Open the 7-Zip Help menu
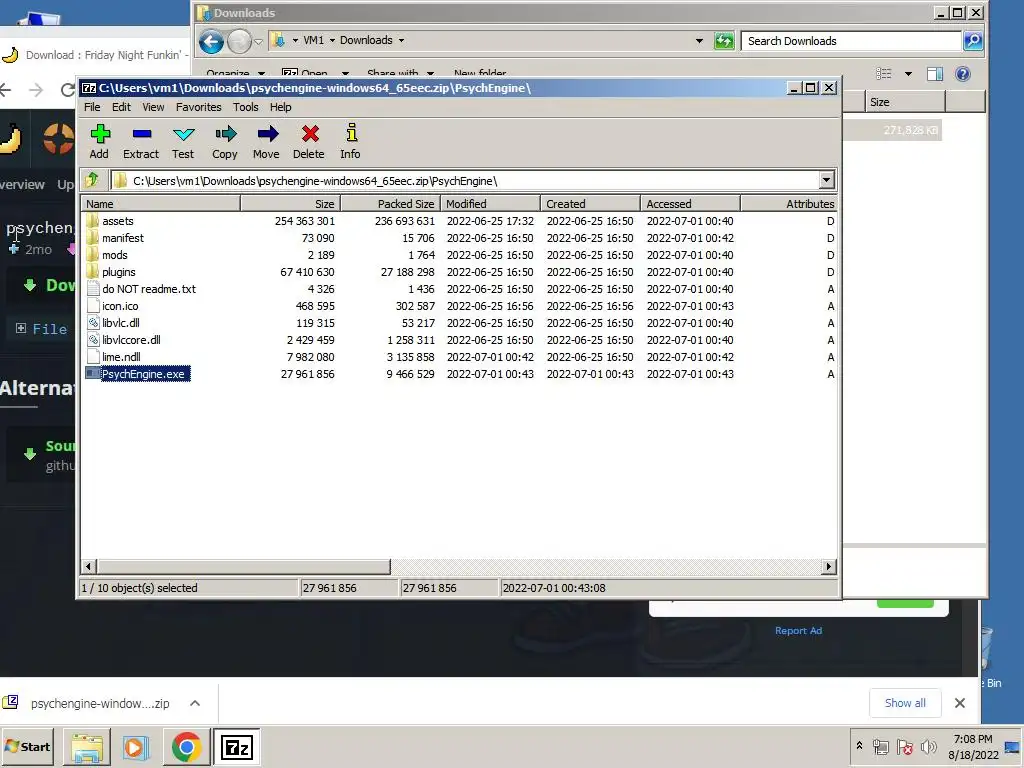Screen dimensions: 1024x768 click(x=280, y=107)
